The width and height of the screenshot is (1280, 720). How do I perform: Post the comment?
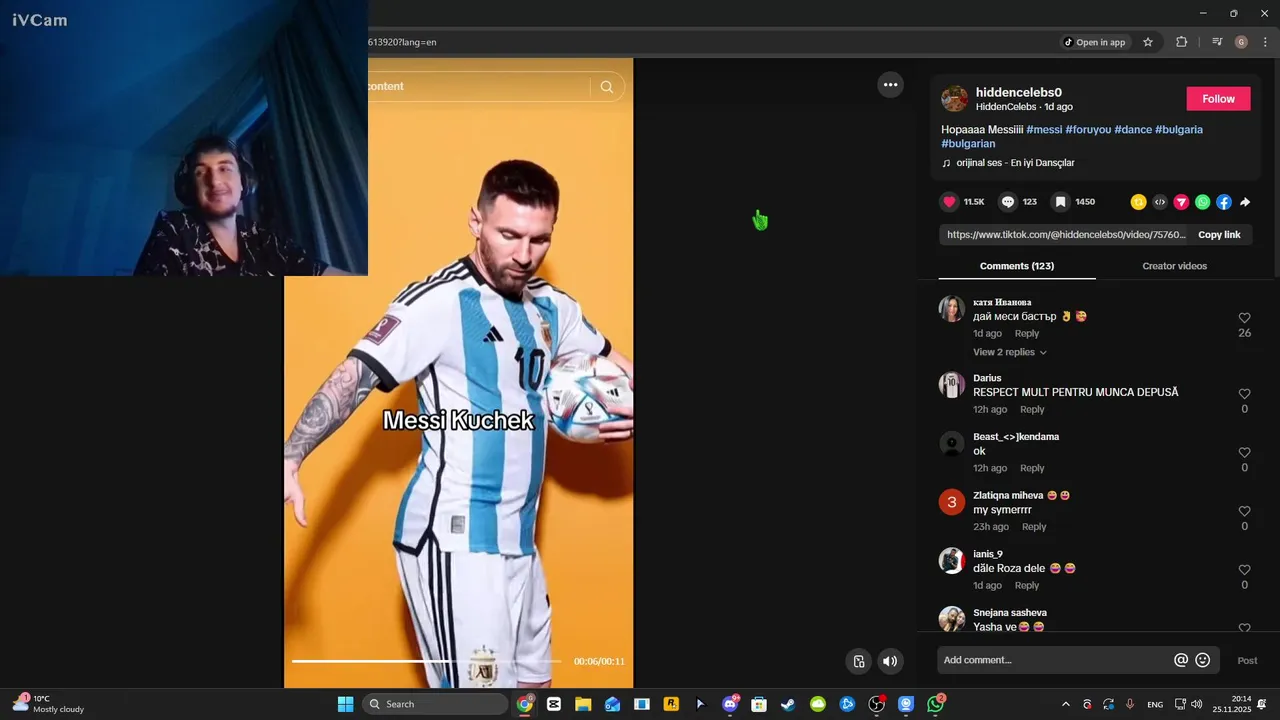tap(1247, 660)
